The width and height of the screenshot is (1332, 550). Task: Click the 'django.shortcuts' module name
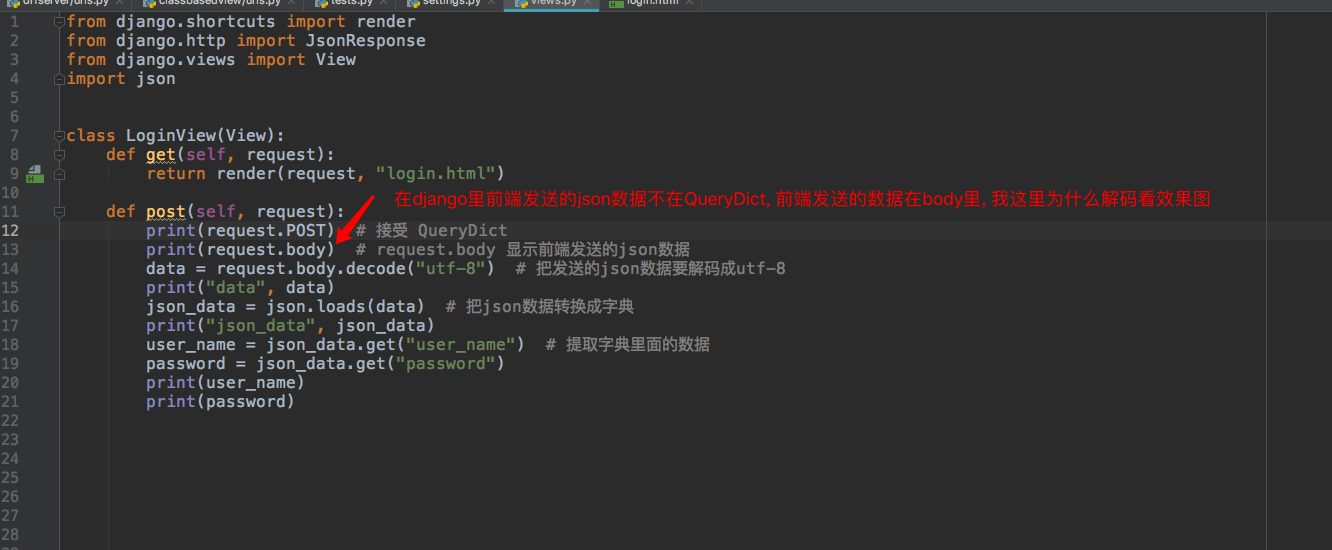pos(196,21)
